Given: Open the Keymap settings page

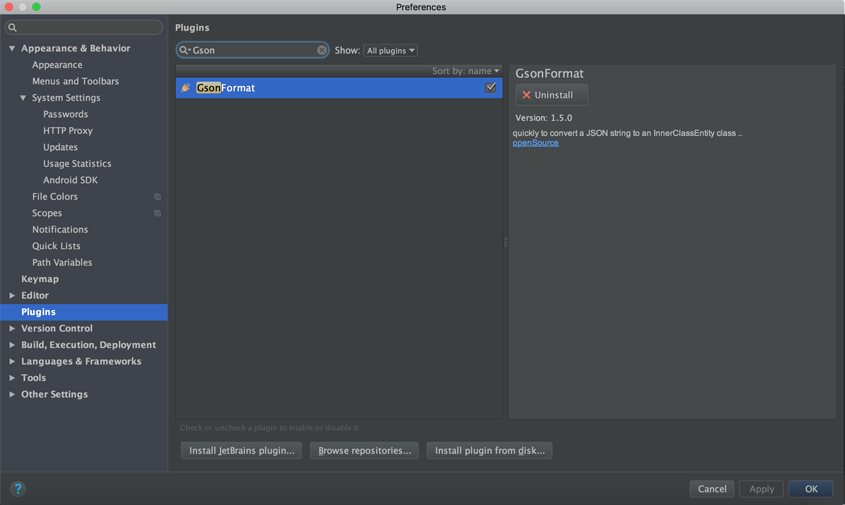Looking at the screenshot, I should (x=40, y=279).
